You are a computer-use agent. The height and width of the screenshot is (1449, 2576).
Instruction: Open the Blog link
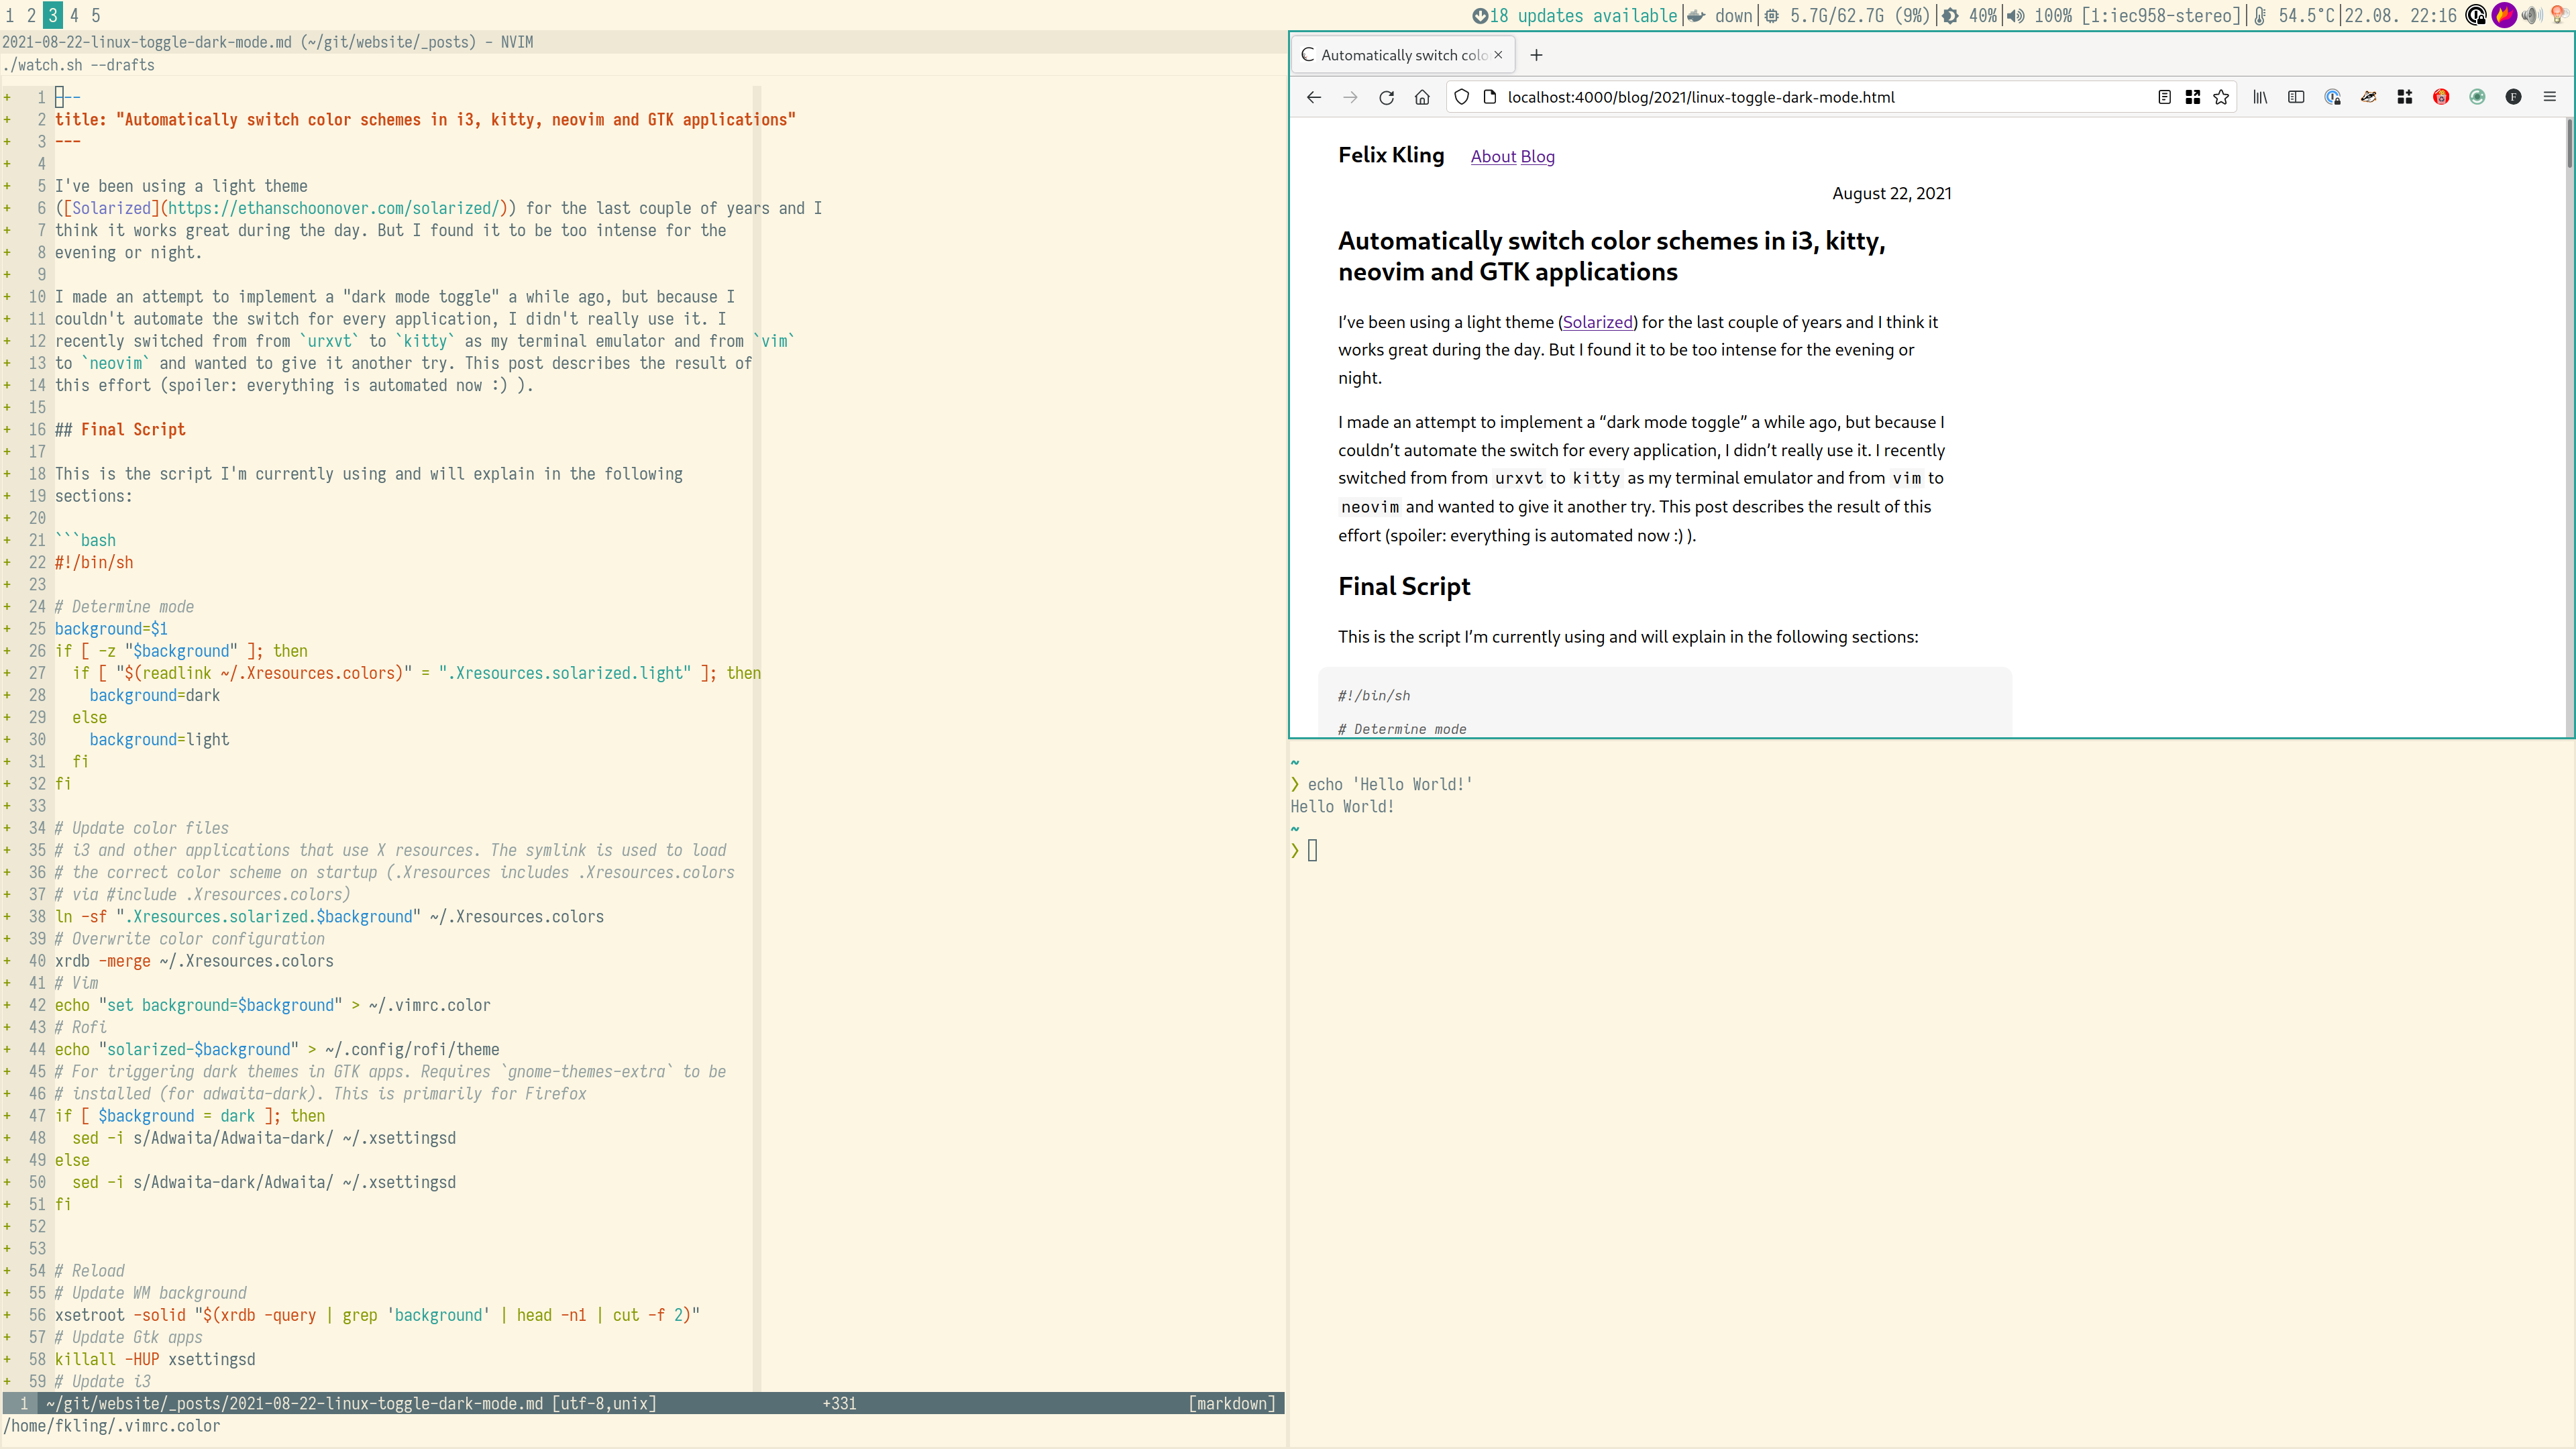(x=1537, y=156)
